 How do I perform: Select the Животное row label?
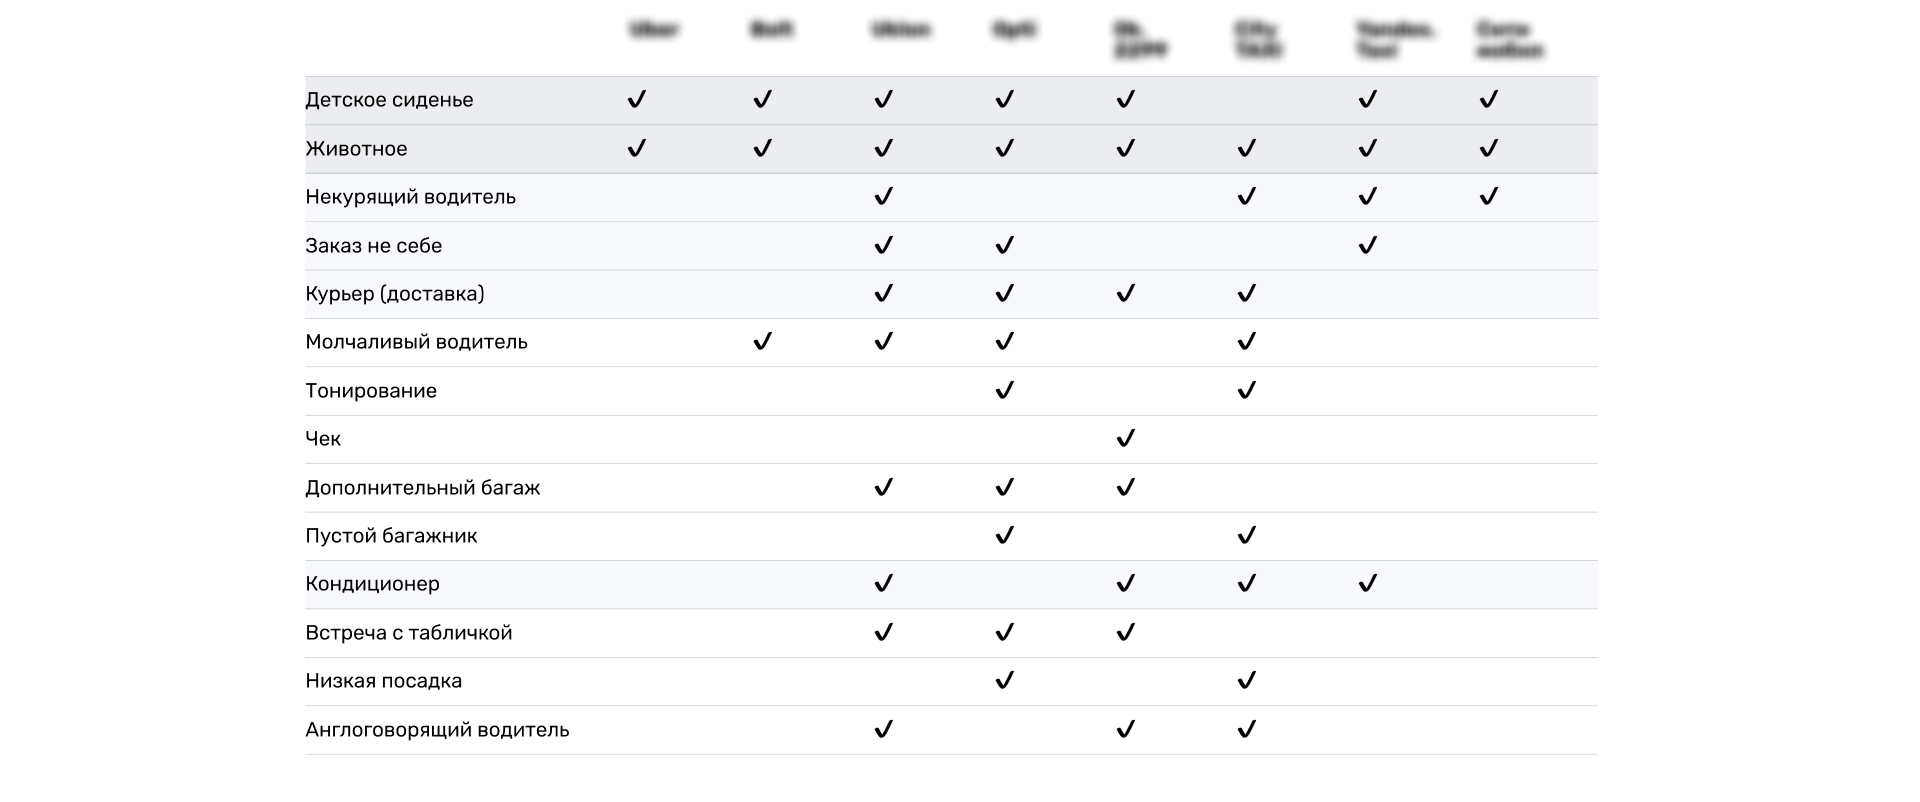(356, 149)
